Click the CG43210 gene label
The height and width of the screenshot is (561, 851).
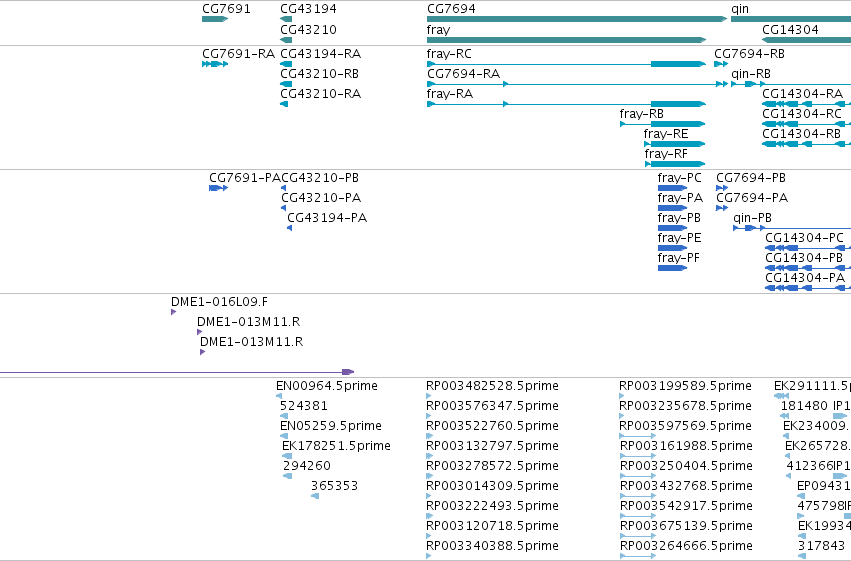tap(308, 30)
